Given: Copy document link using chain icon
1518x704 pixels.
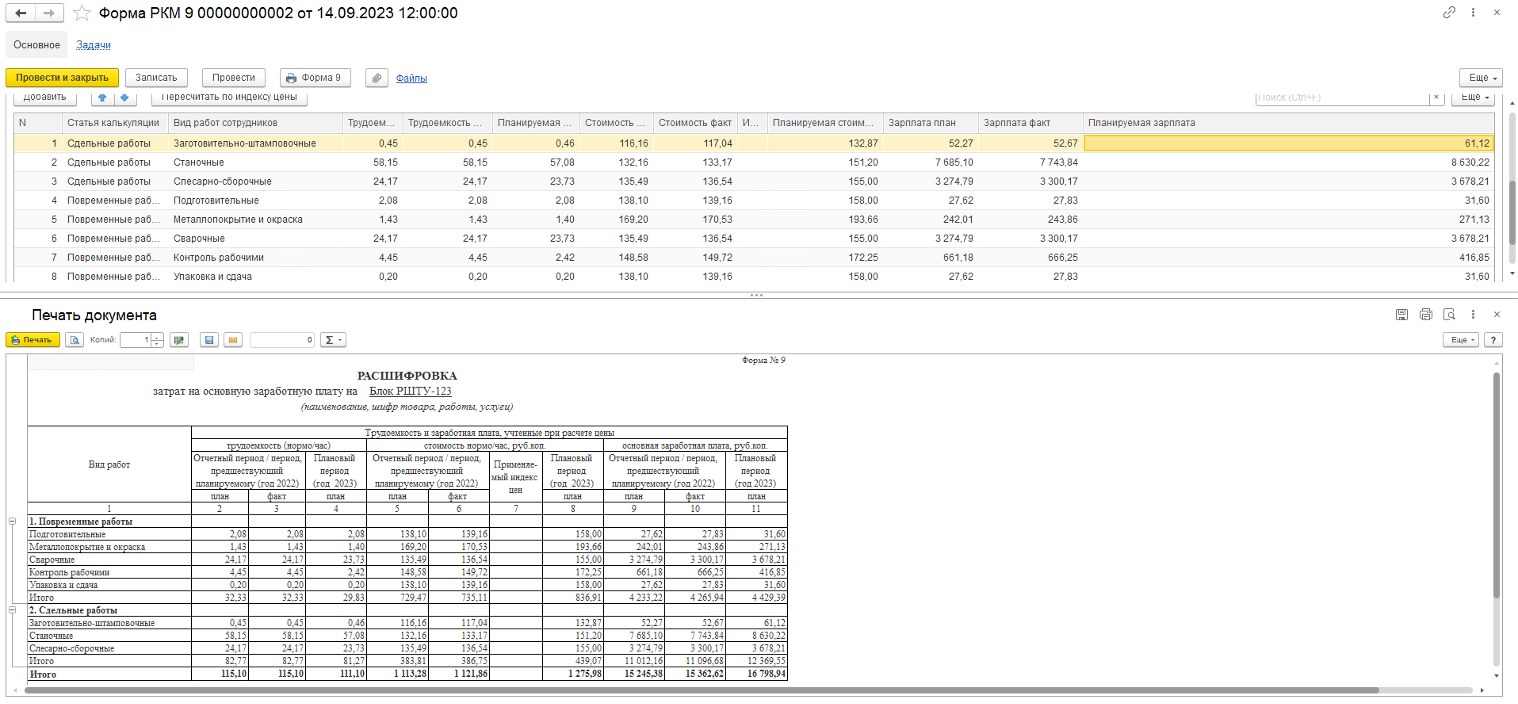Looking at the screenshot, I should pos(1449,13).
